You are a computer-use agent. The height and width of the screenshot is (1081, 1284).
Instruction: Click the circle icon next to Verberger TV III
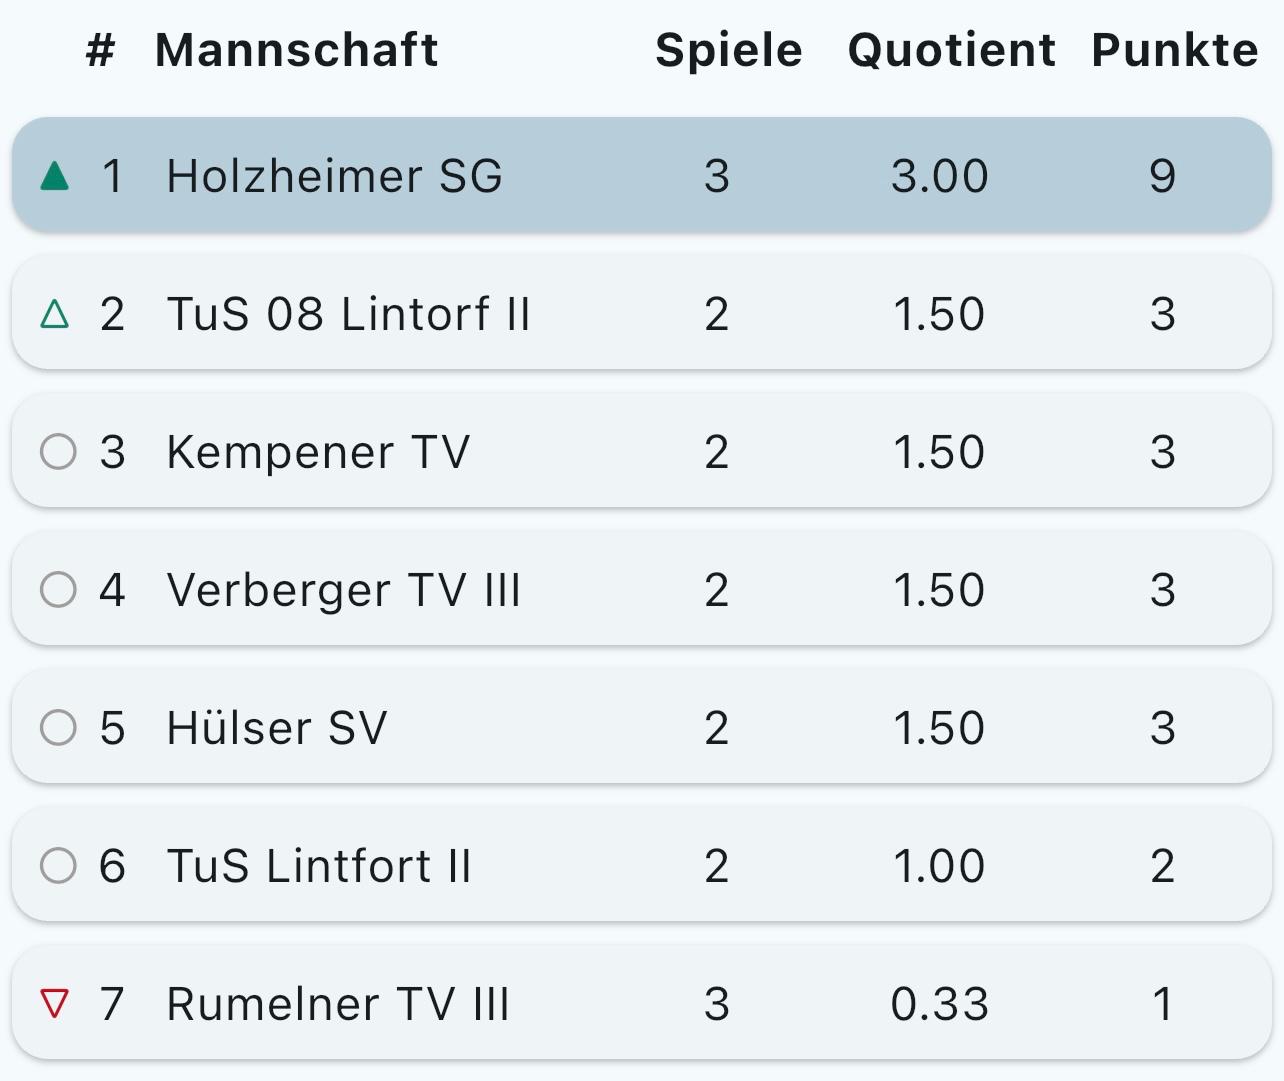tap(58, 590)
